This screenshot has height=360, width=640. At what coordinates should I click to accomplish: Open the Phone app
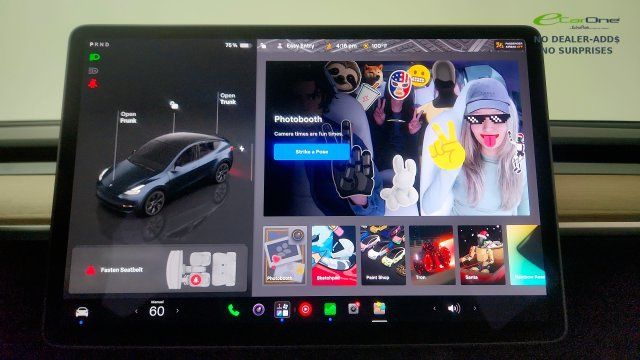pyautogui.click(x=233, y=310)
